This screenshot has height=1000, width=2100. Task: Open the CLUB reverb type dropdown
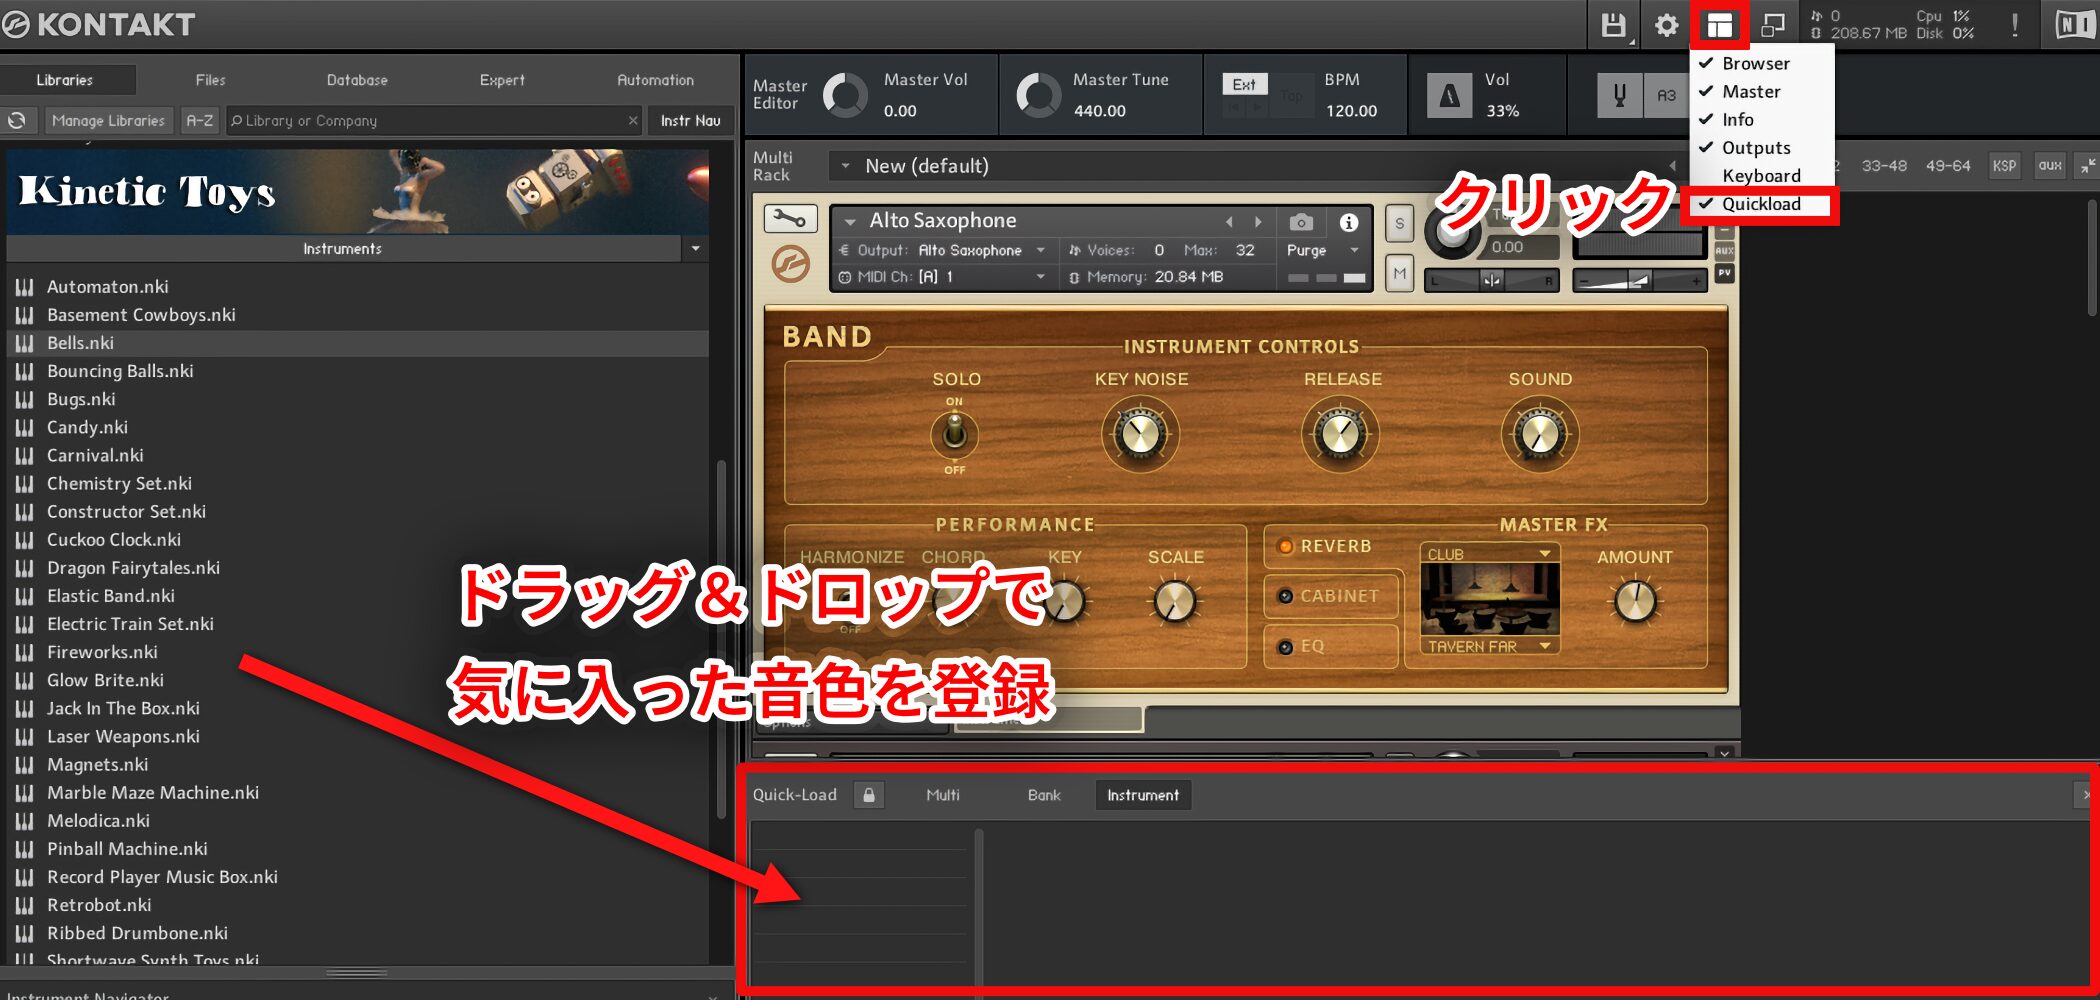[x=1489, y=554]
